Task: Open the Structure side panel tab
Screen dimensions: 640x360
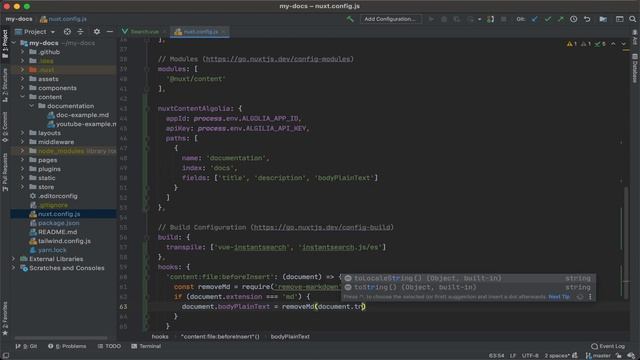Action: coord(5,85)
